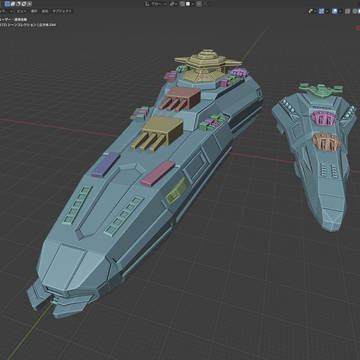Image resolution: width=360 pixels, height=360 pixels.
Task: Toggle the viewport gizmos button
Action: (x=321, y=11)
